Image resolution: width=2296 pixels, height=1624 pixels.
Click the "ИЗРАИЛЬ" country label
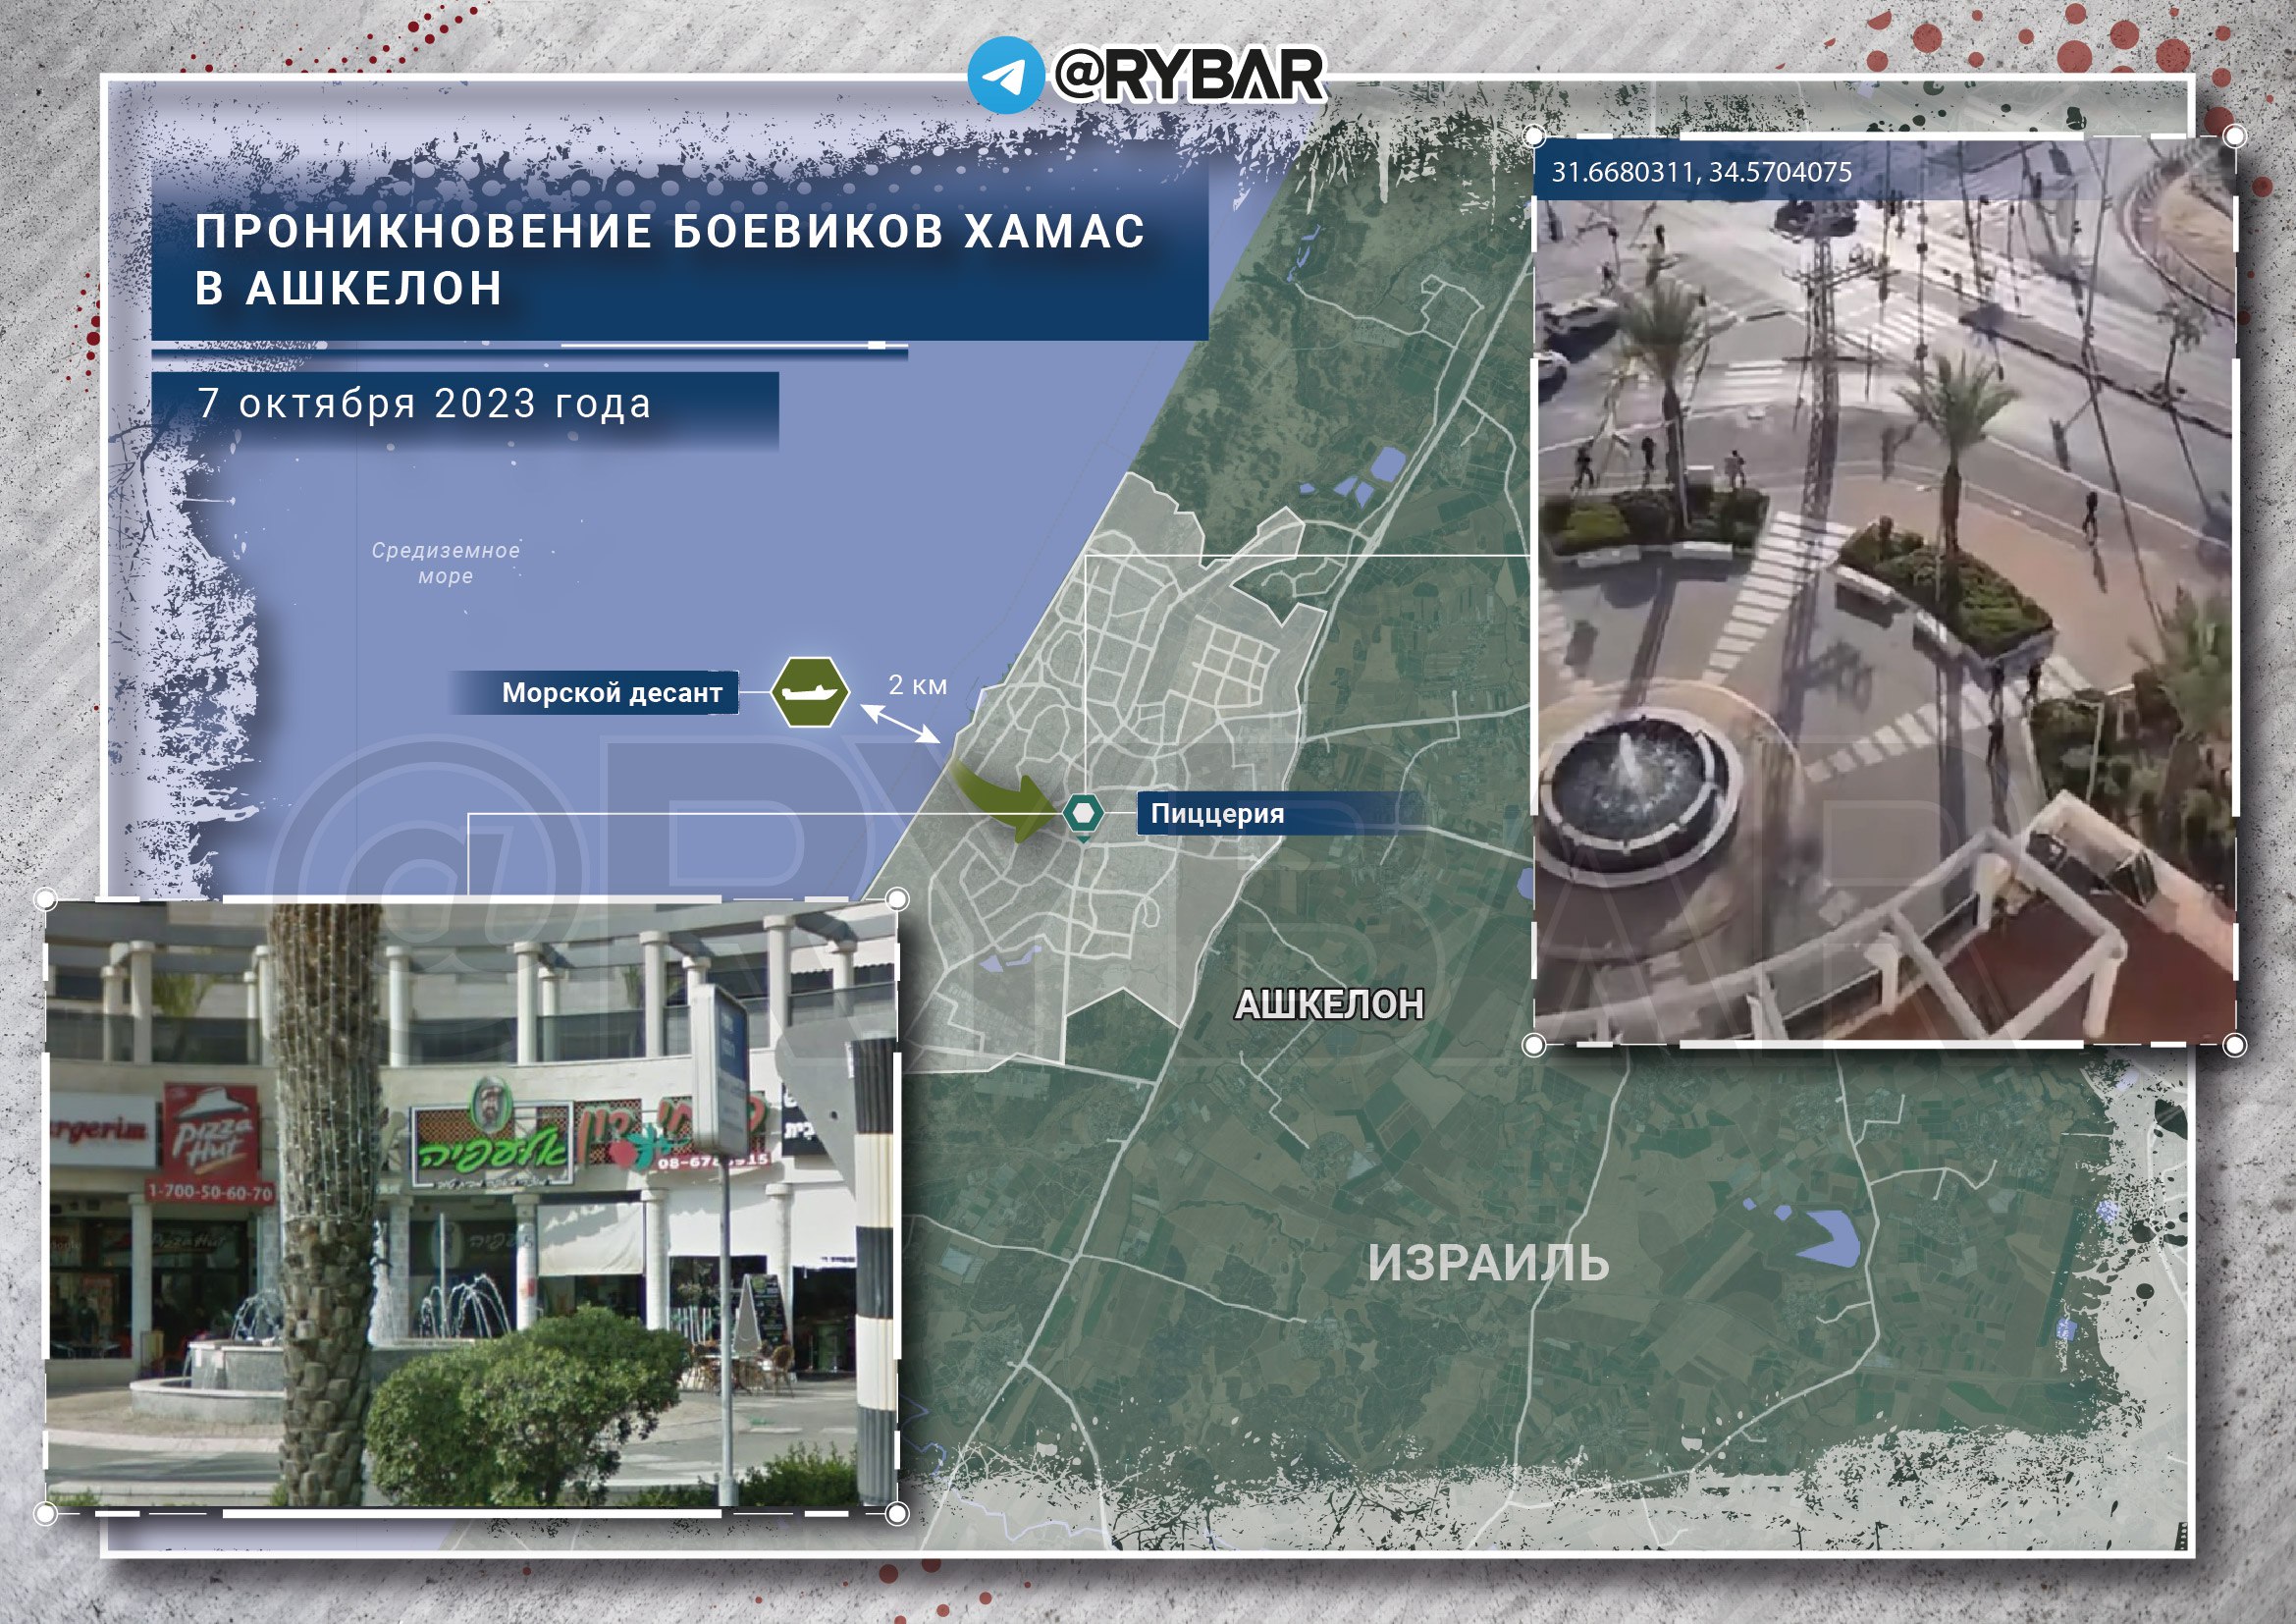coord(1488,1263)
